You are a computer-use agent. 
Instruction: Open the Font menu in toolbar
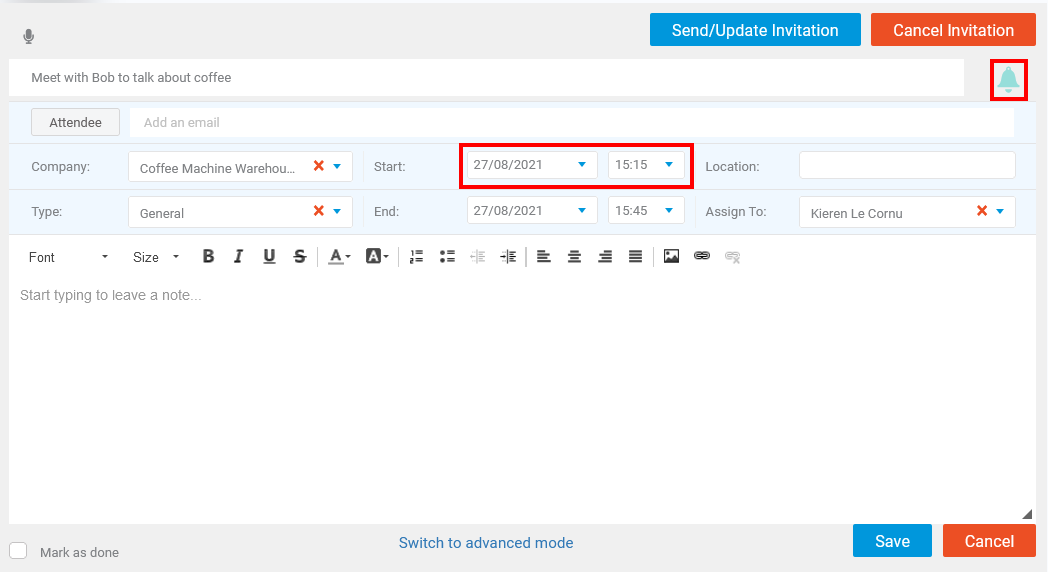coord(68,257)
